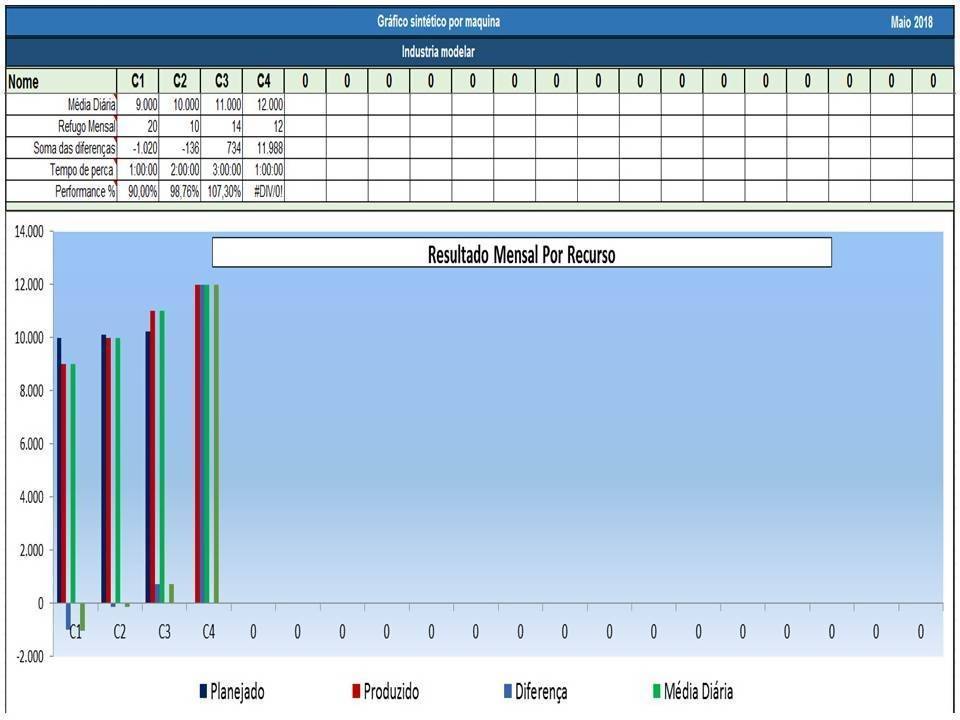
Task: Select the Nome header cell
Action: [x=60, y=82]
